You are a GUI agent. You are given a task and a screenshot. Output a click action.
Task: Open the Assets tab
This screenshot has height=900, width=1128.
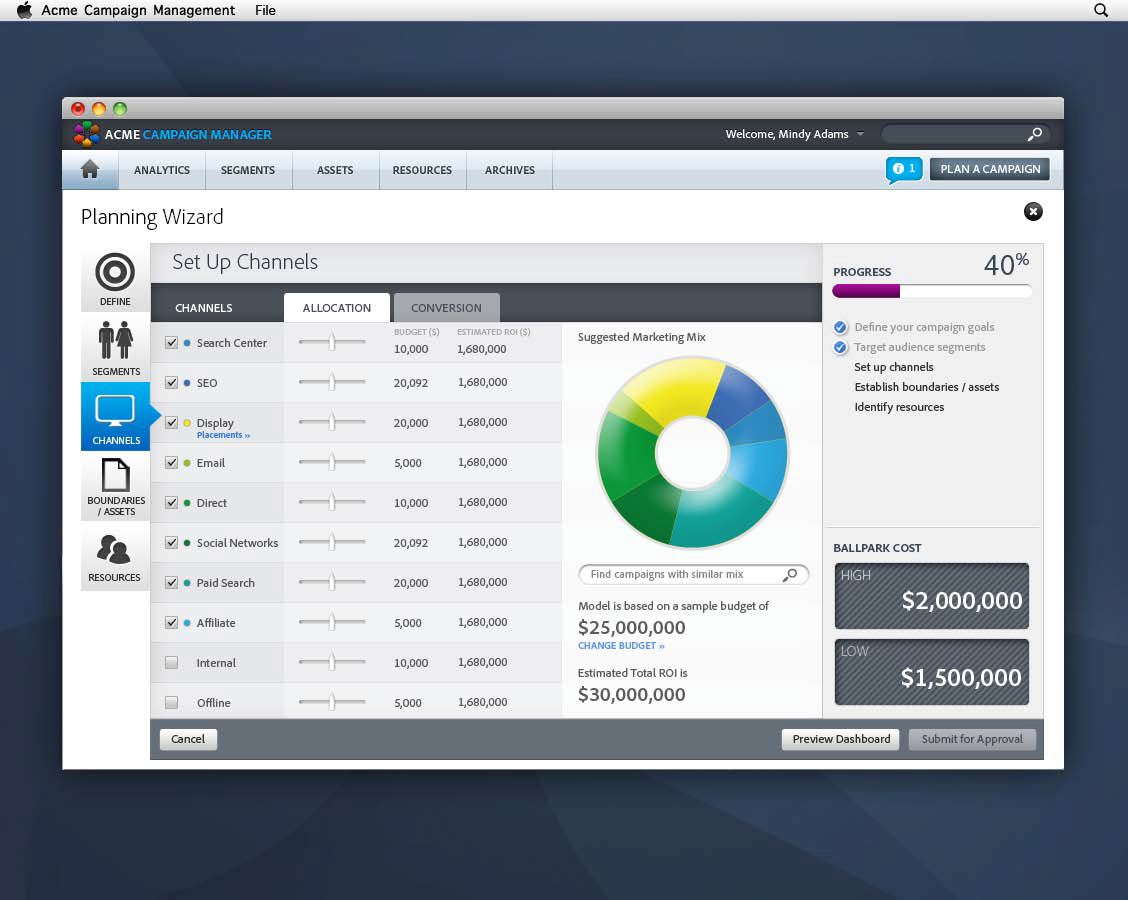point(335,170)
